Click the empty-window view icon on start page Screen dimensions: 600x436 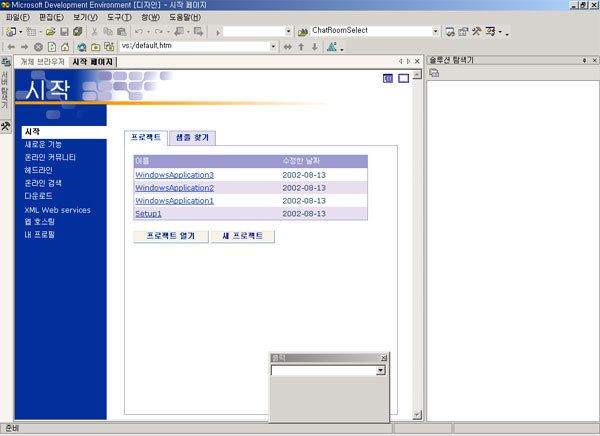pyautogui.click(x=404, y=78)
